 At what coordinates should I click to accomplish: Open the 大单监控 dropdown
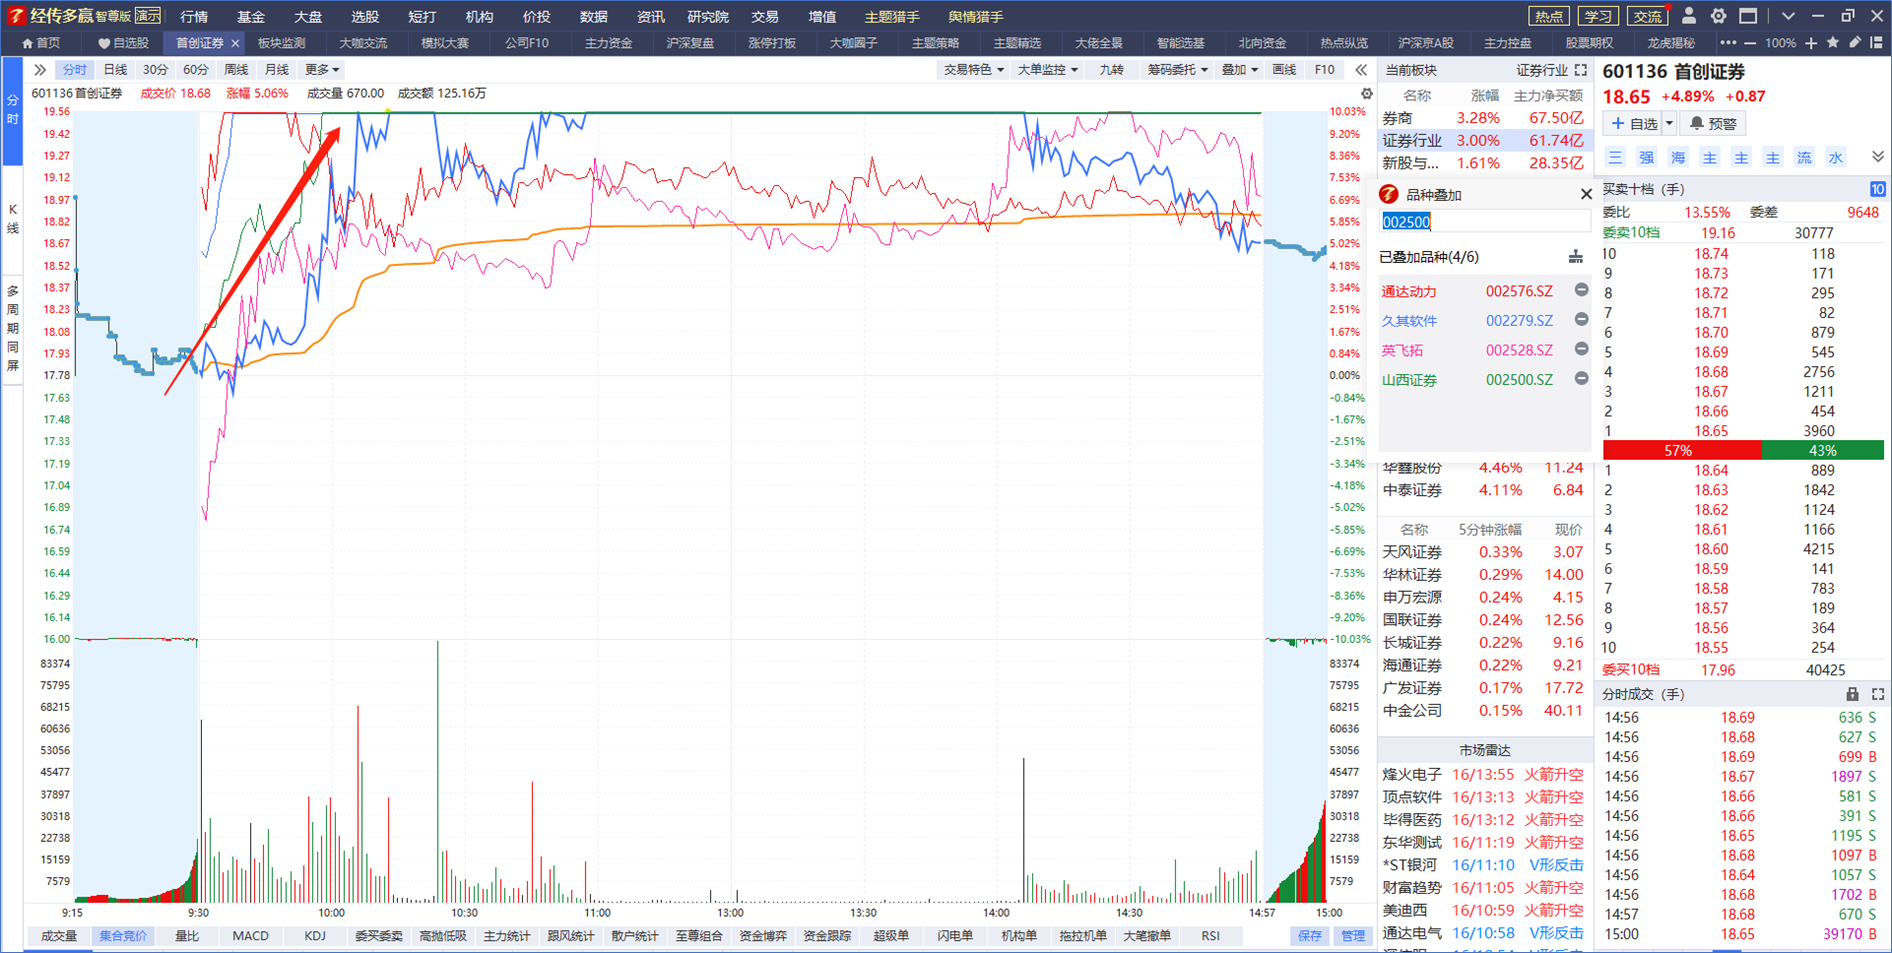1048,70
